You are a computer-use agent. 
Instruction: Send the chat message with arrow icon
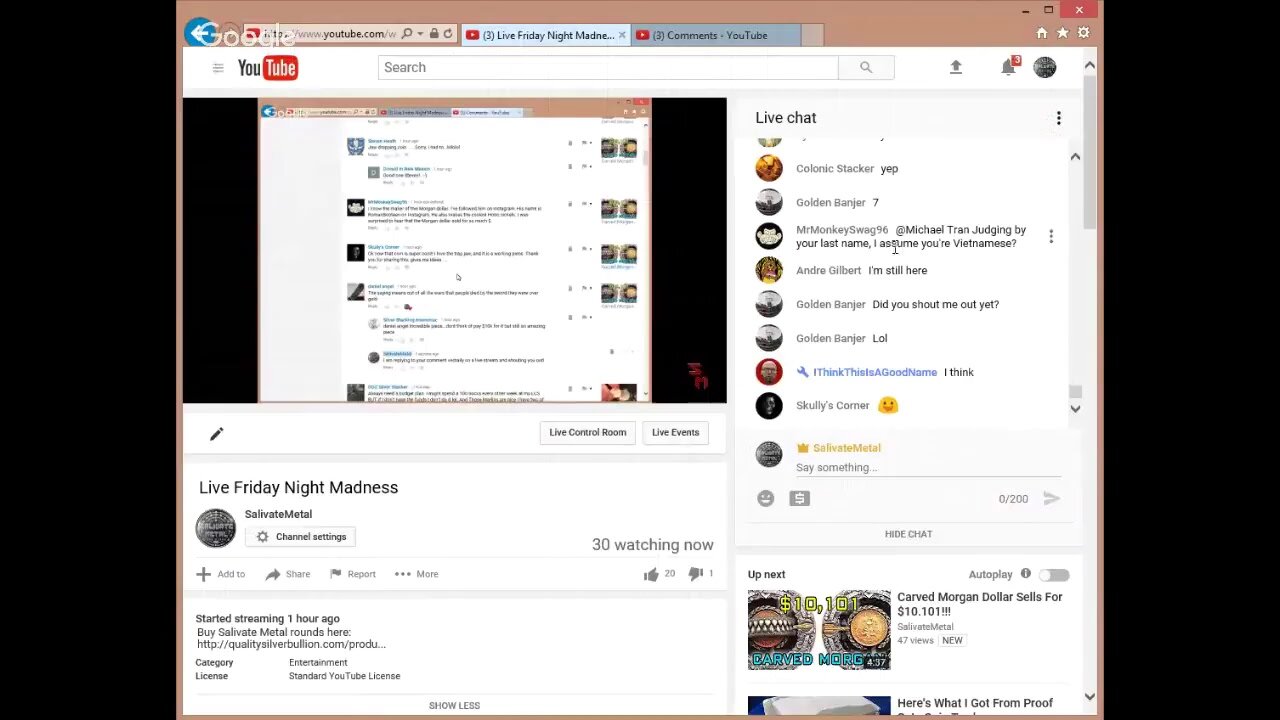[1051, 498]
